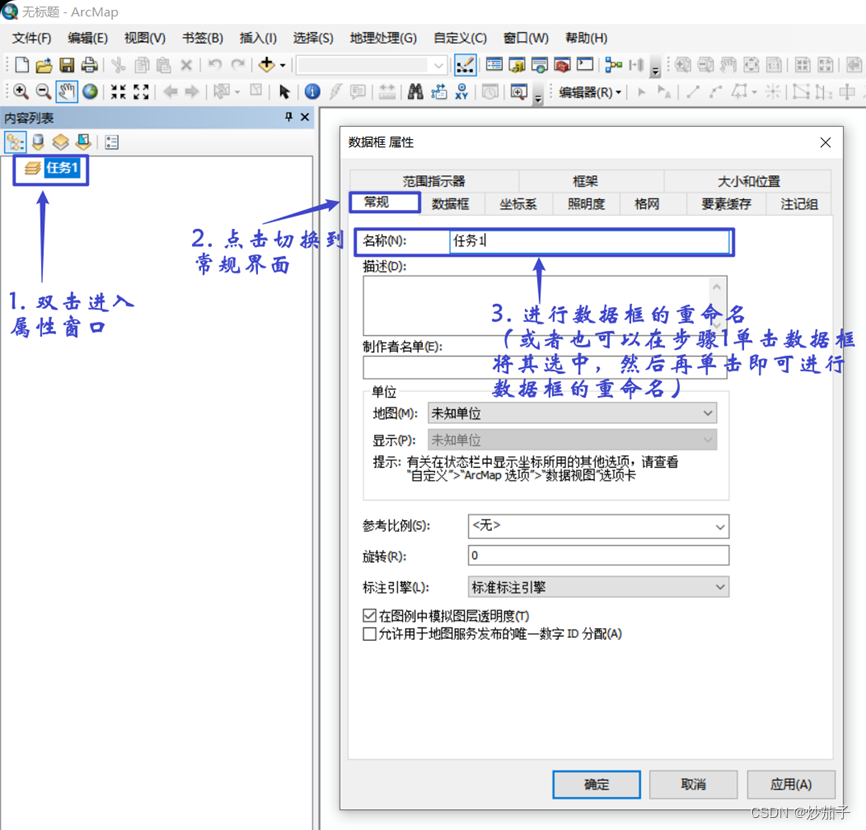The image size is (866, 830).
Task: Click the 确定 button
Action: [x=596, y=785]
